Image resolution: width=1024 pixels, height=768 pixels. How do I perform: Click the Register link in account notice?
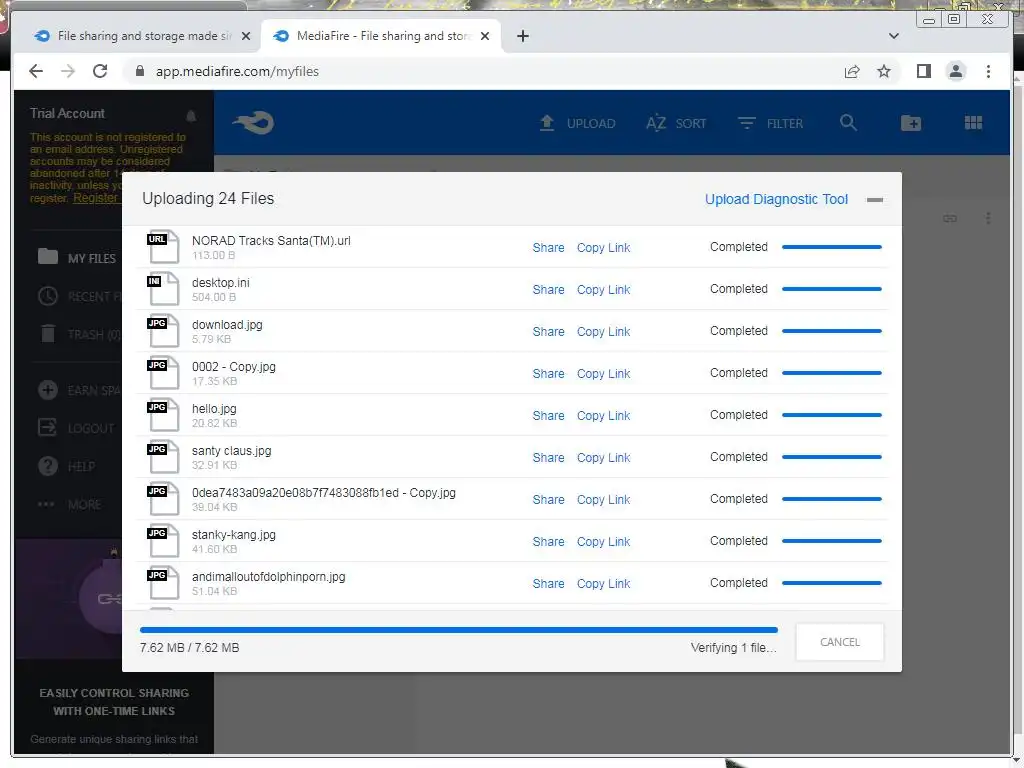tap(95, 198)
